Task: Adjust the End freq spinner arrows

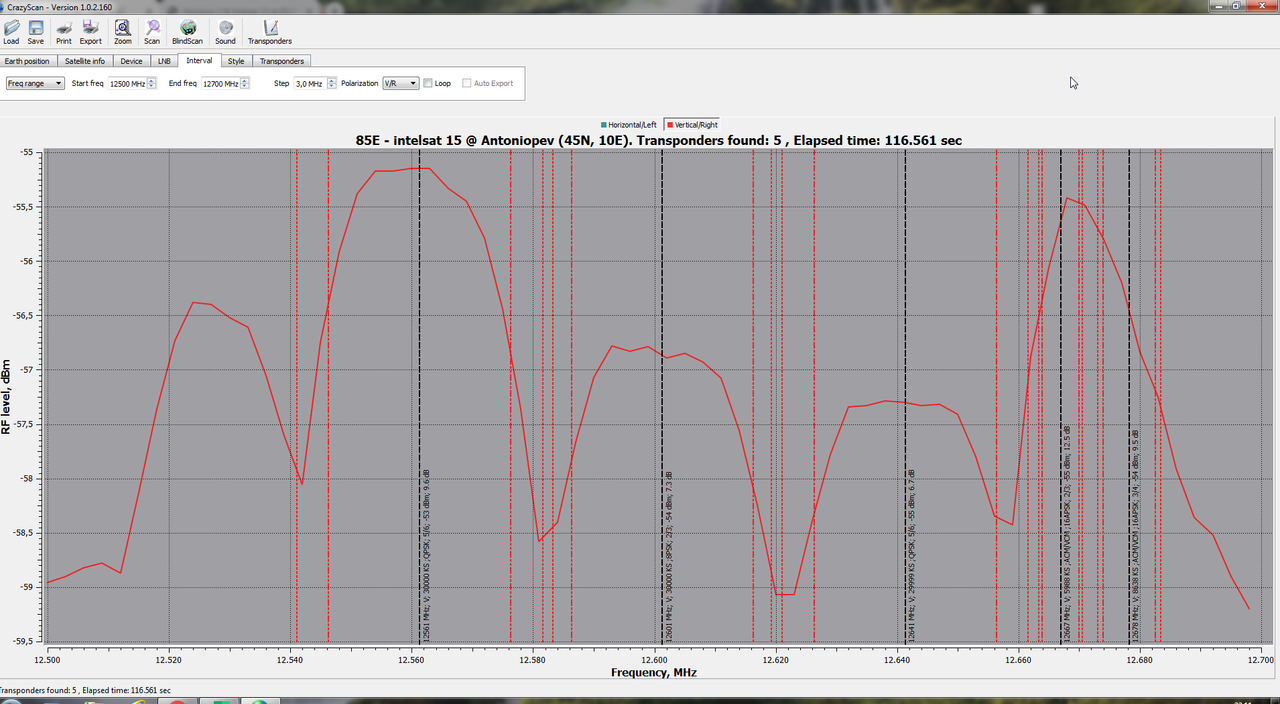Action: 245,84
